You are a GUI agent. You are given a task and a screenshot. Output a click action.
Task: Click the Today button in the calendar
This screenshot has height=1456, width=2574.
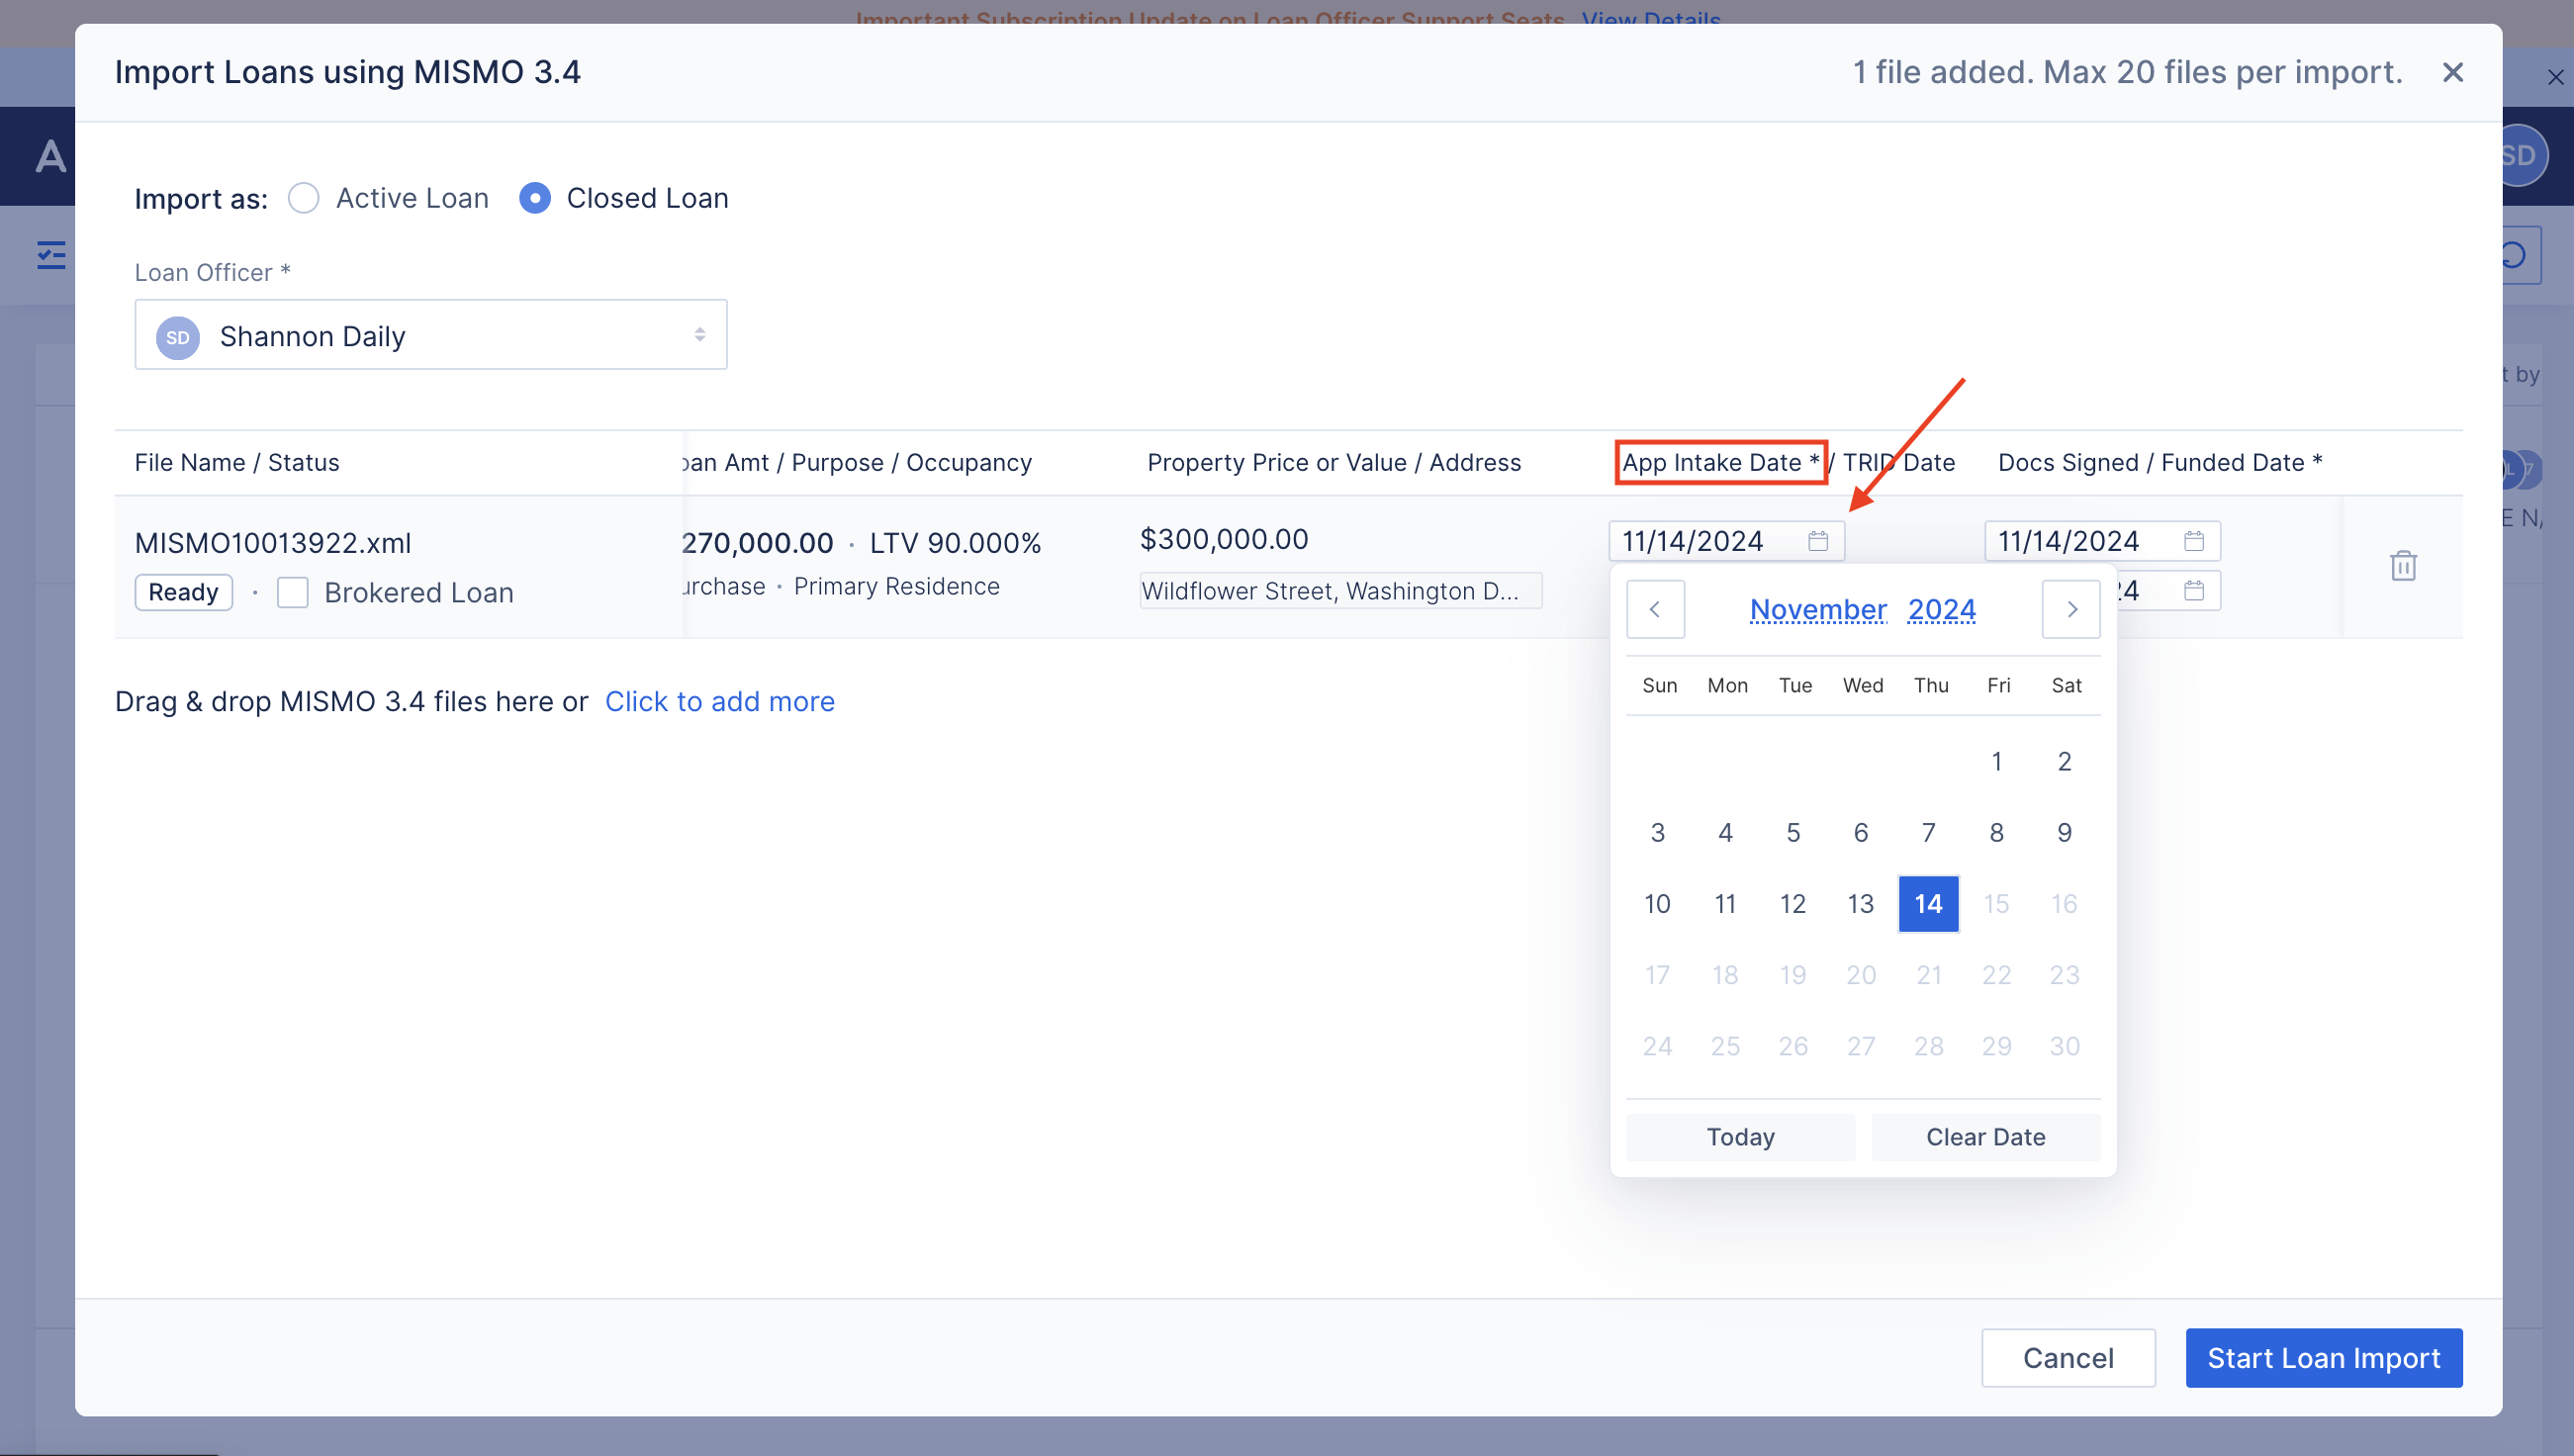(1740, 1137)
